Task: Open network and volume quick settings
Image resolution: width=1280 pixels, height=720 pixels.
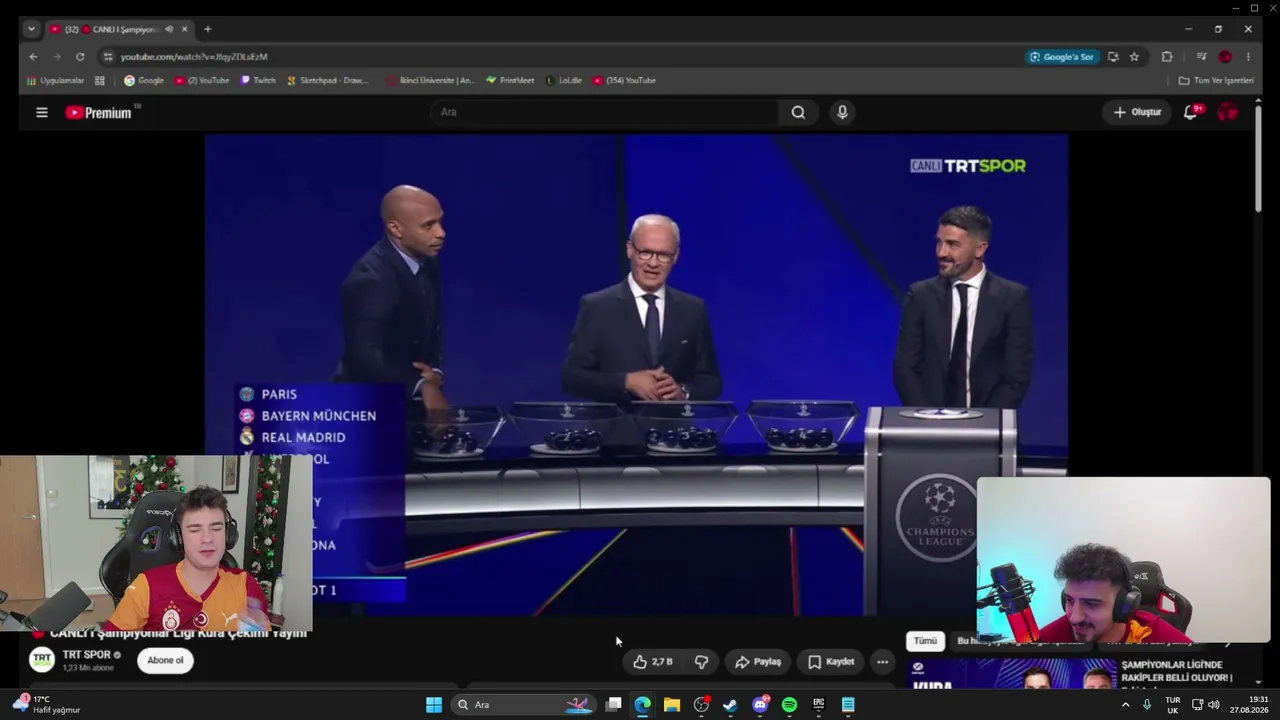Action: point(1208,705)
